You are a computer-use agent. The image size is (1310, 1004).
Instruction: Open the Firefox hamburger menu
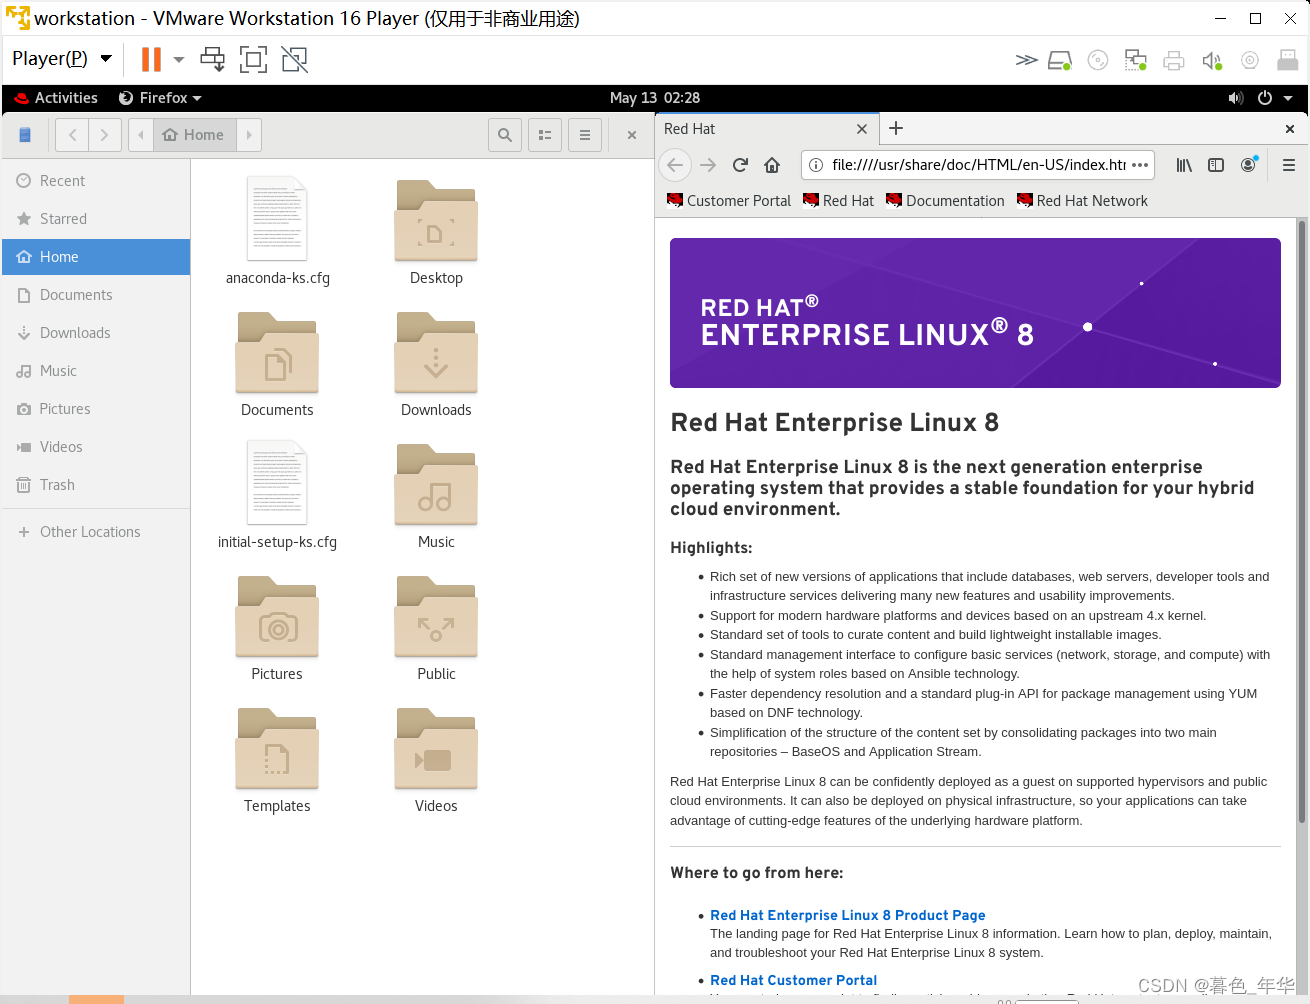(1289, 165)
